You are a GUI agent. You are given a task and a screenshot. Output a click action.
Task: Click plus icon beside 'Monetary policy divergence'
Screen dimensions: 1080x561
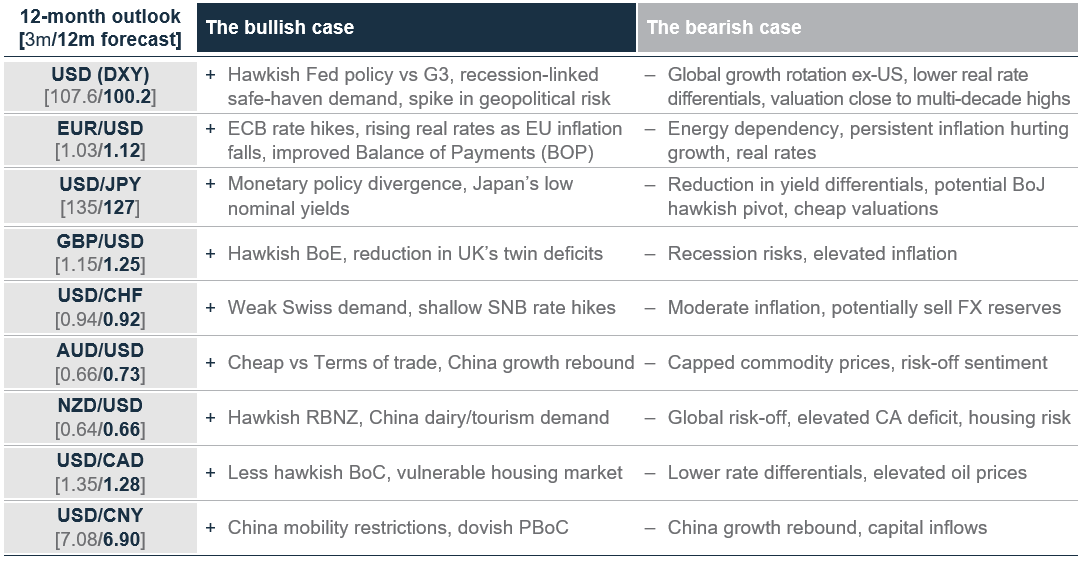point(211,184)
